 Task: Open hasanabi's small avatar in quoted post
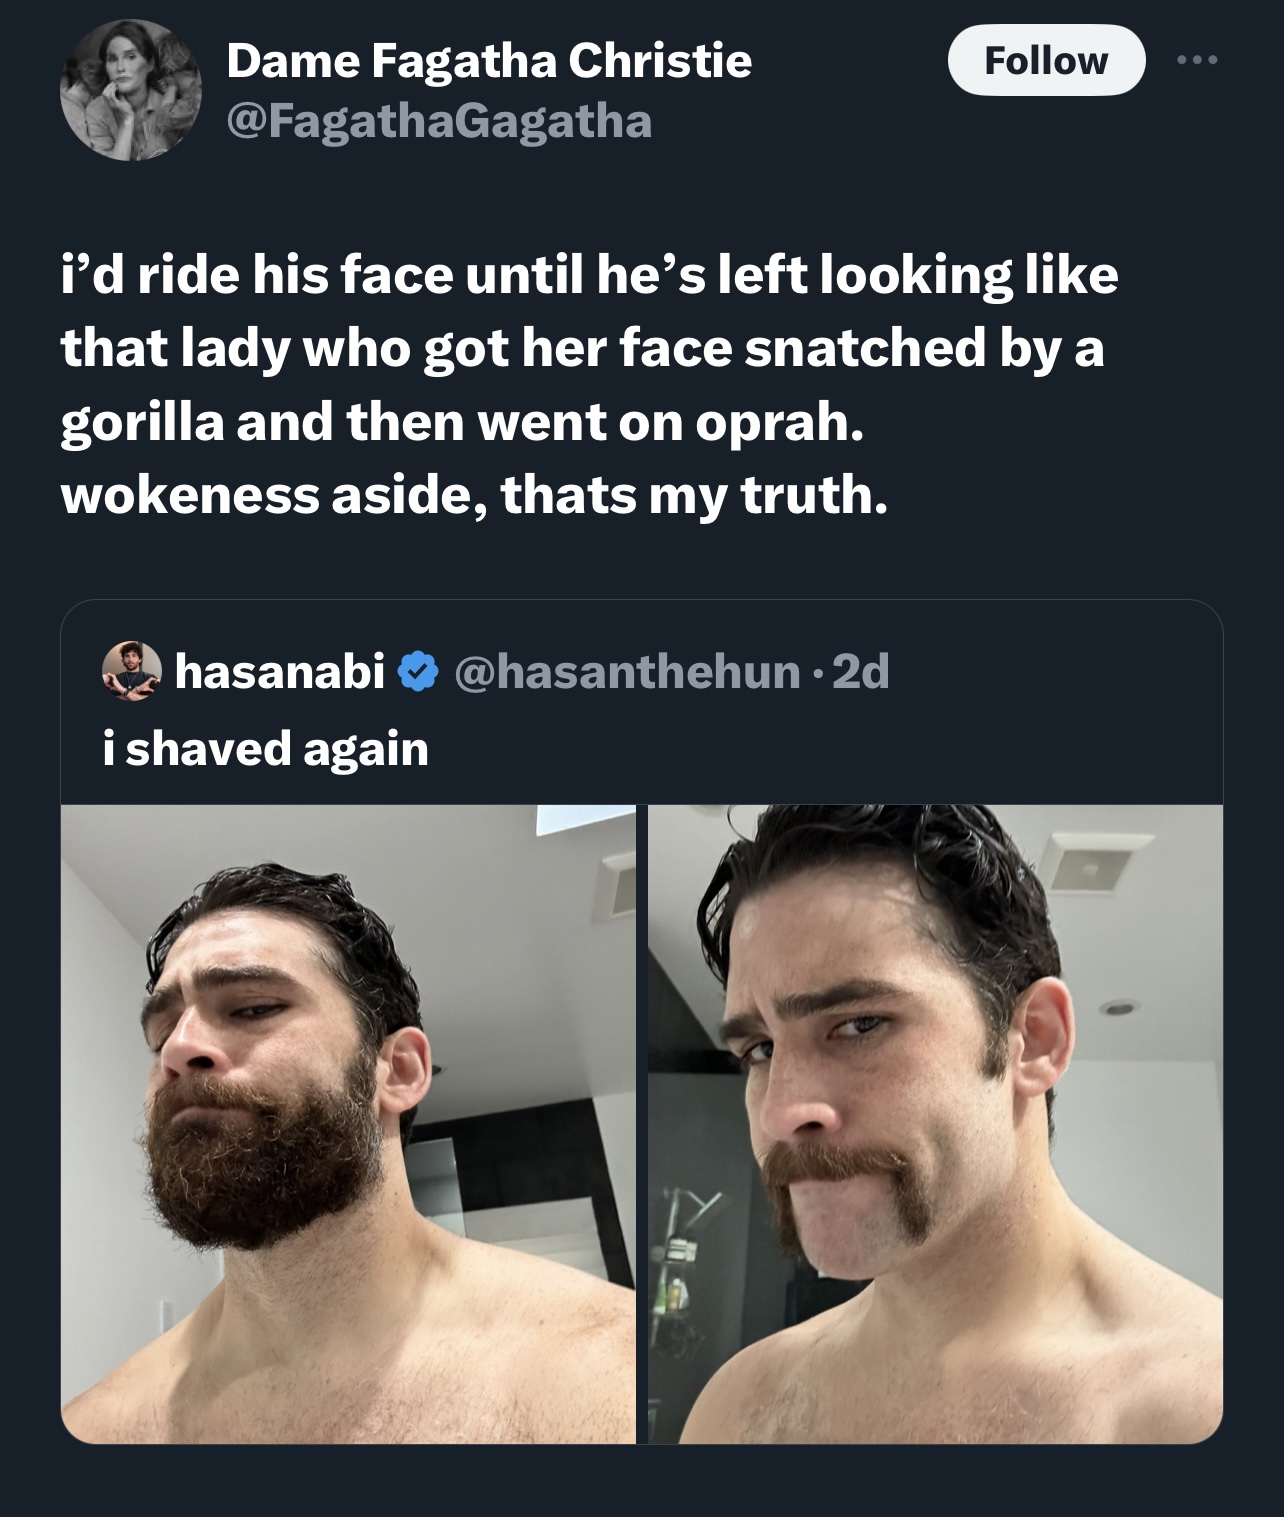point(132,672)
